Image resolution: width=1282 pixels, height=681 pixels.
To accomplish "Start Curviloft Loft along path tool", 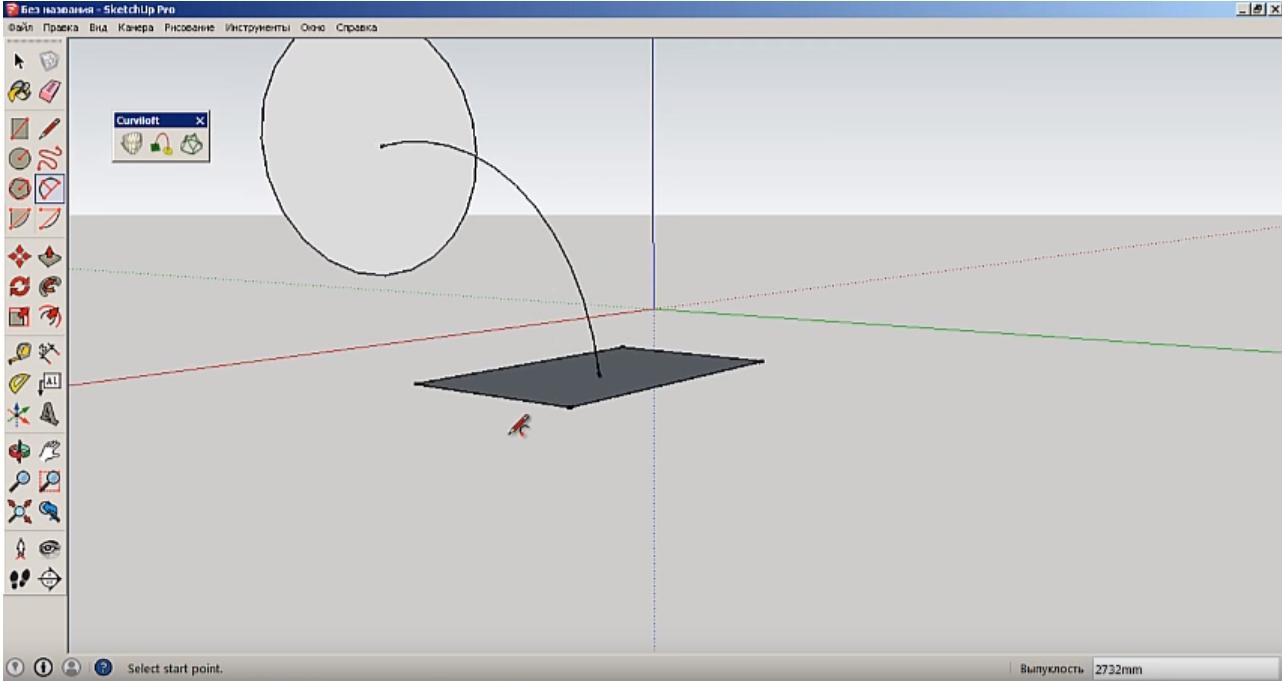I will [161, 145].
